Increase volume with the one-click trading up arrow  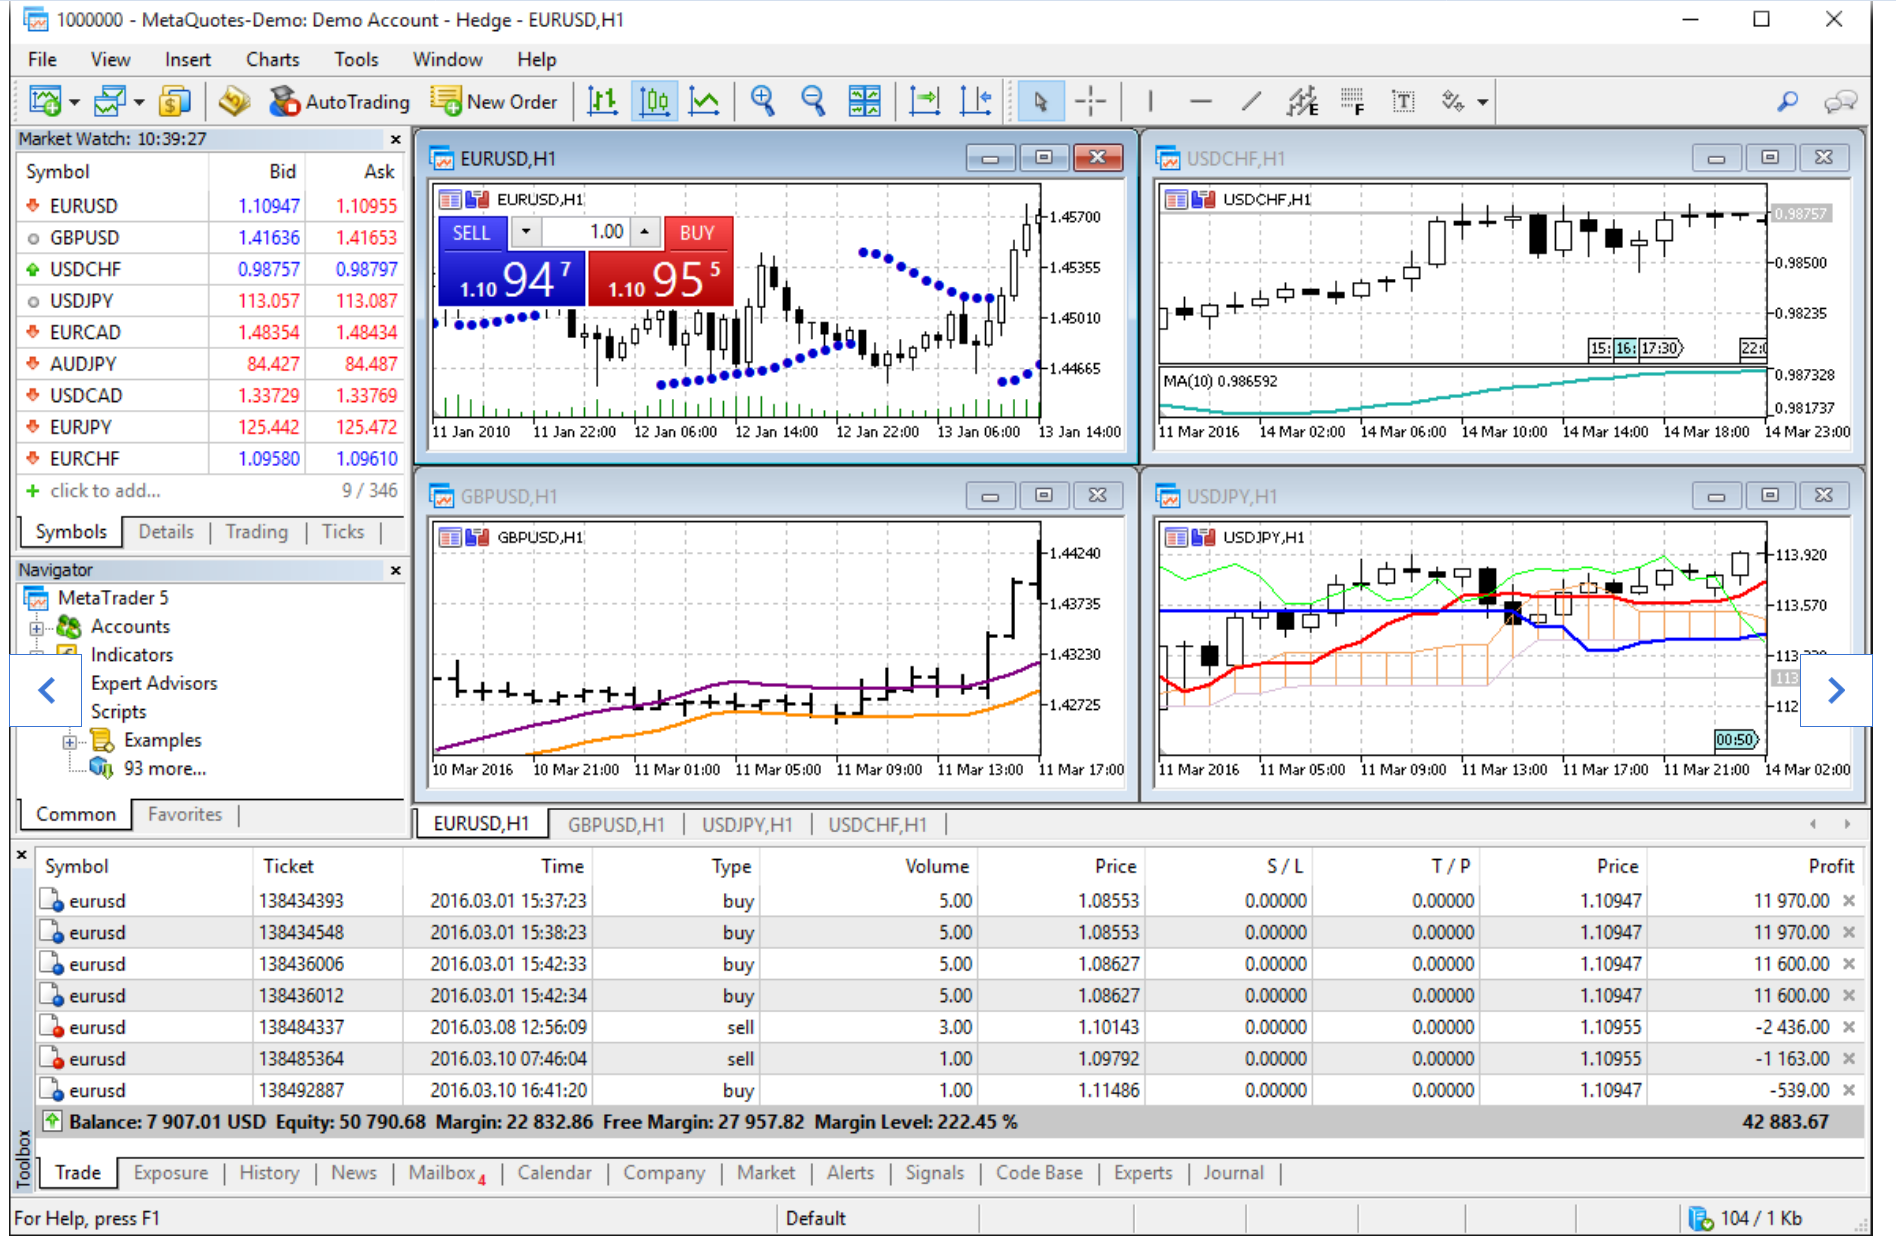tap(646, 233)
